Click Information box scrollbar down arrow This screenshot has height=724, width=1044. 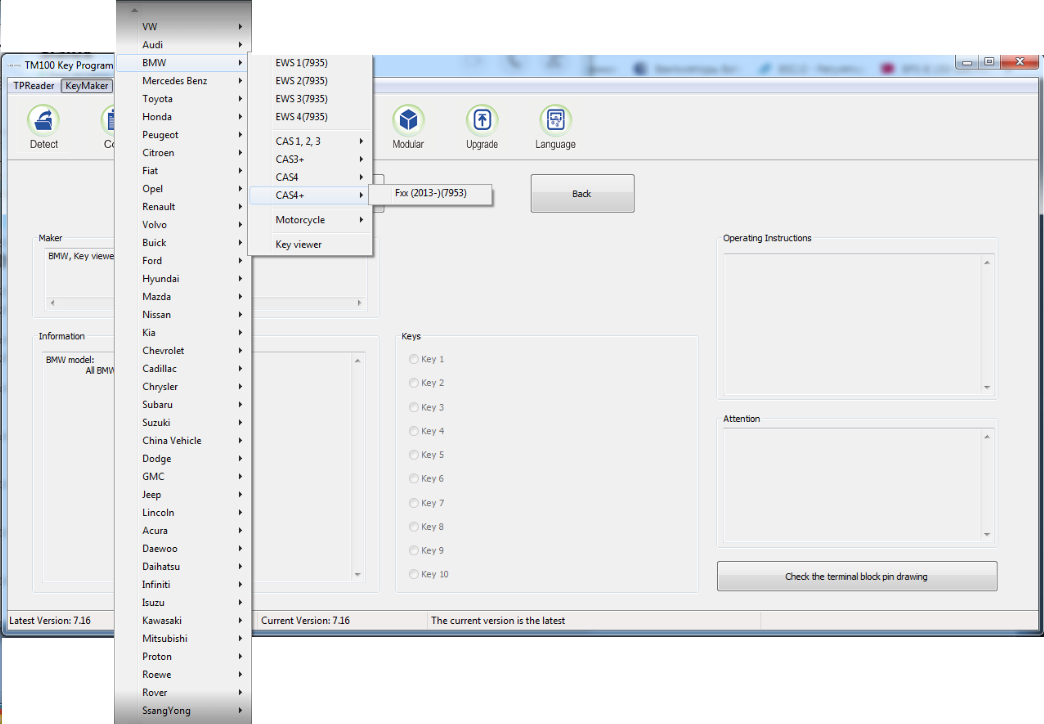(x=358, y=574)
